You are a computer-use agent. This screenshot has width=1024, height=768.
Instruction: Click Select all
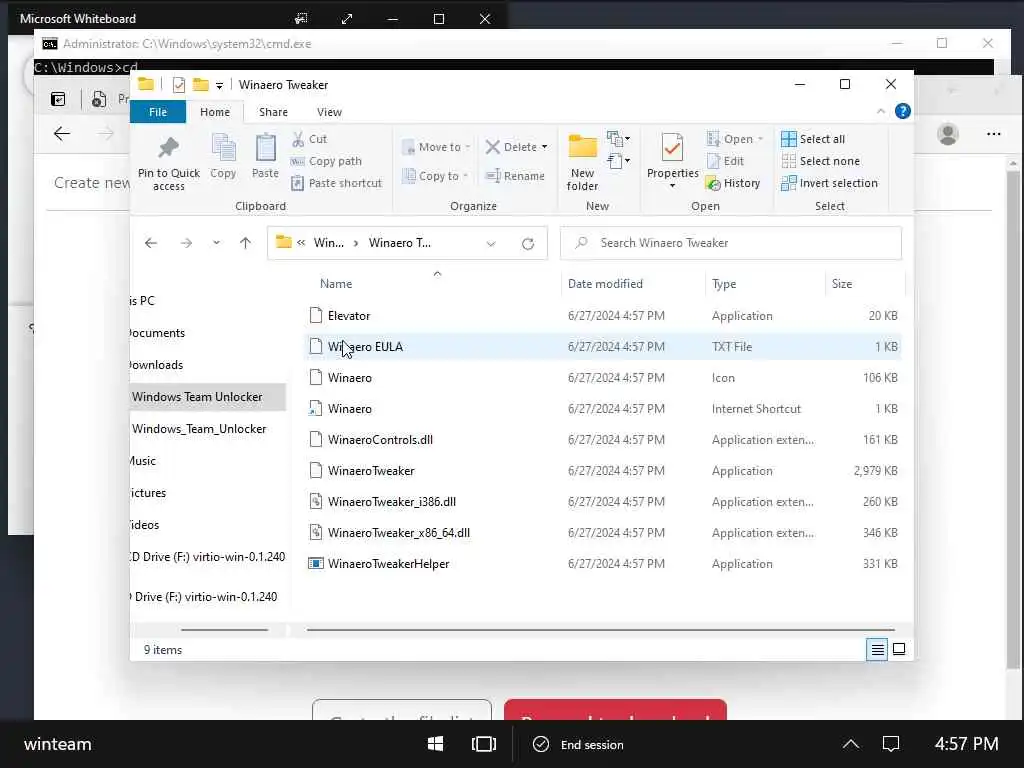pos(813,139)
